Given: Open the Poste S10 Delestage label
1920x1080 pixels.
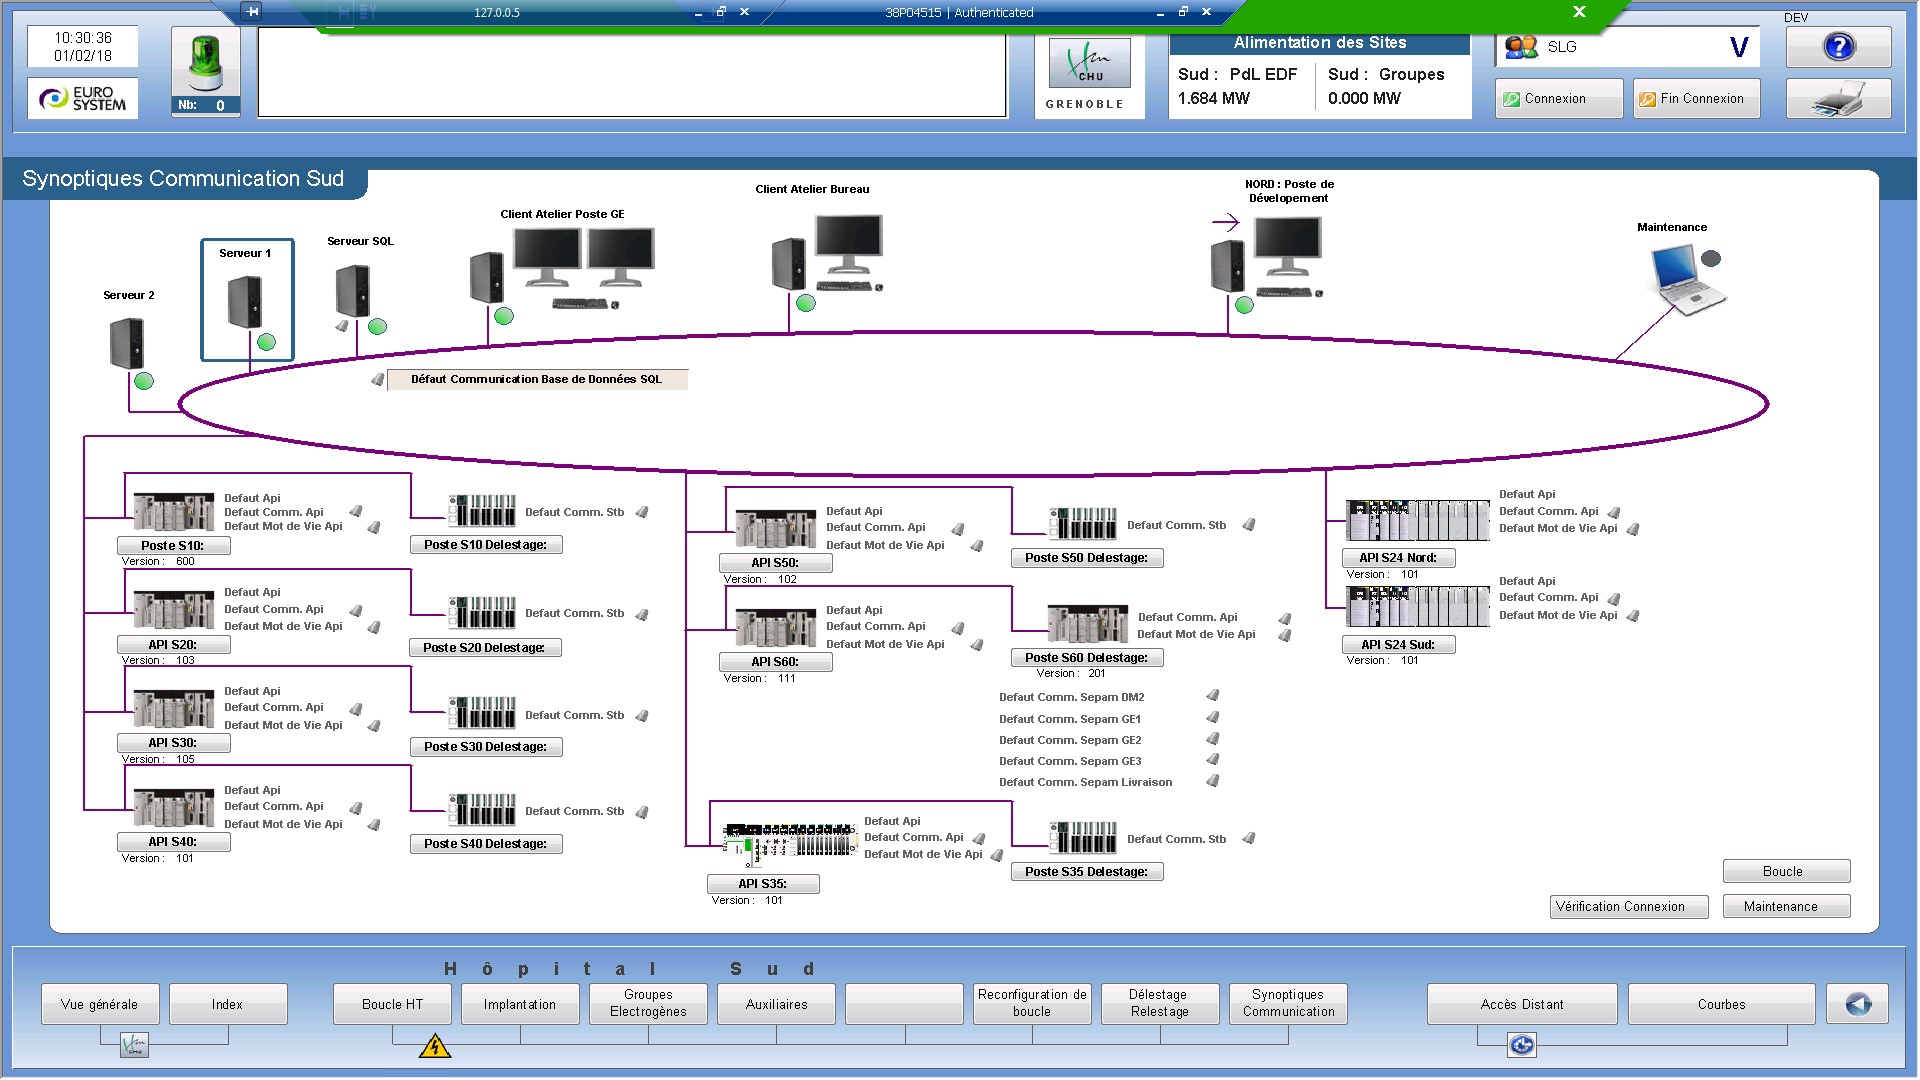Looking at the screenshot, I should click(486, 545).
